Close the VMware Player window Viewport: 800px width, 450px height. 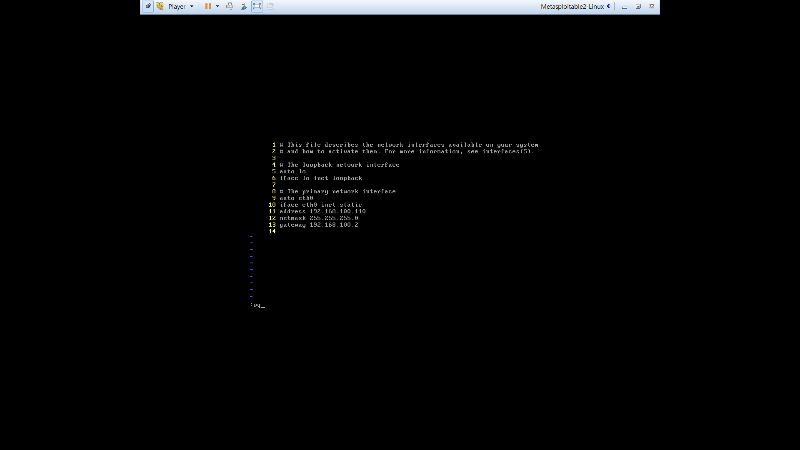[652, 6]
